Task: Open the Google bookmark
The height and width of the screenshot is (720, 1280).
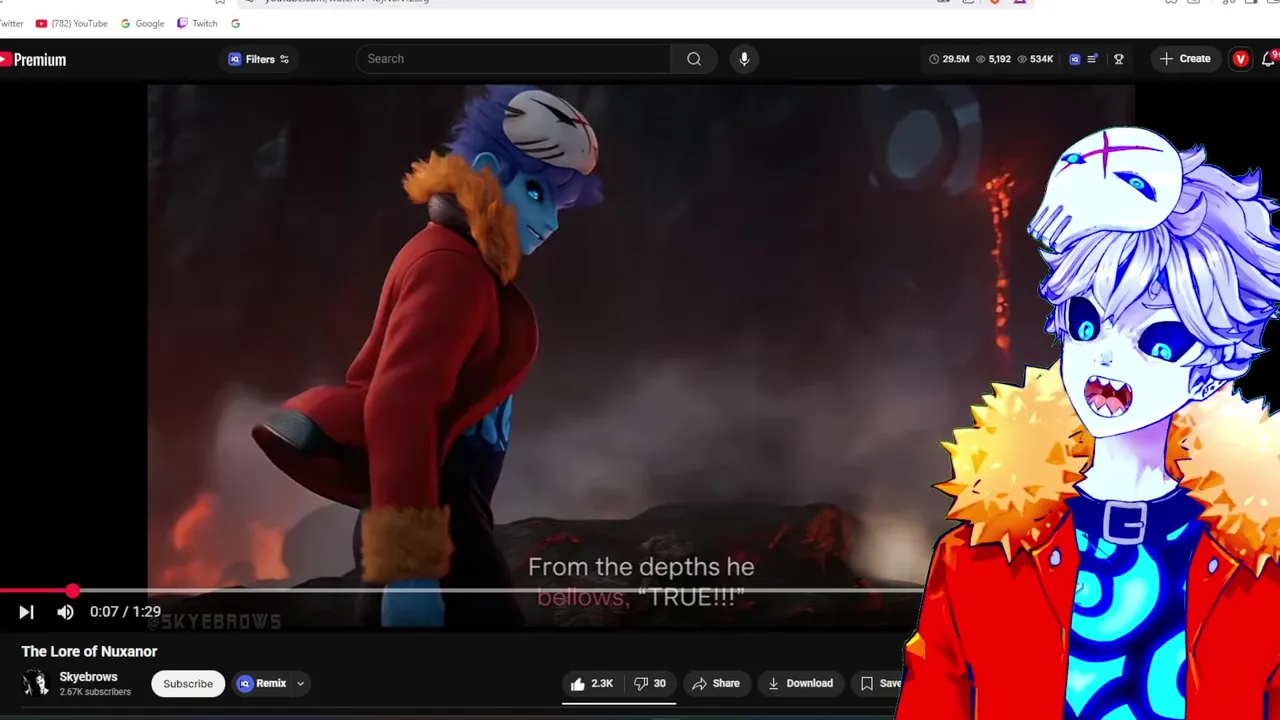Action: tap(142, 23)
